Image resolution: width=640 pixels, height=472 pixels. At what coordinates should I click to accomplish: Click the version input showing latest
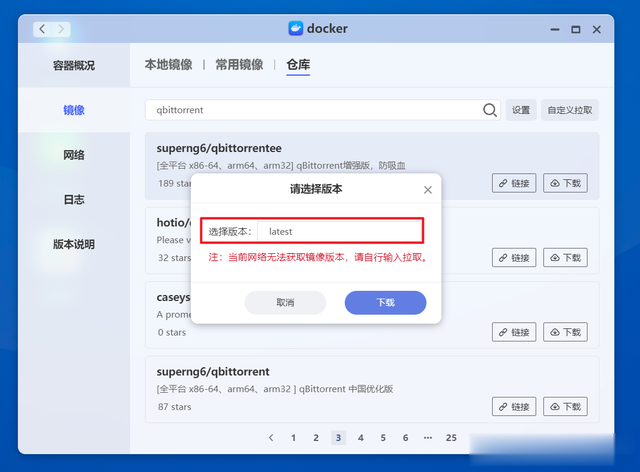(340, 232)
